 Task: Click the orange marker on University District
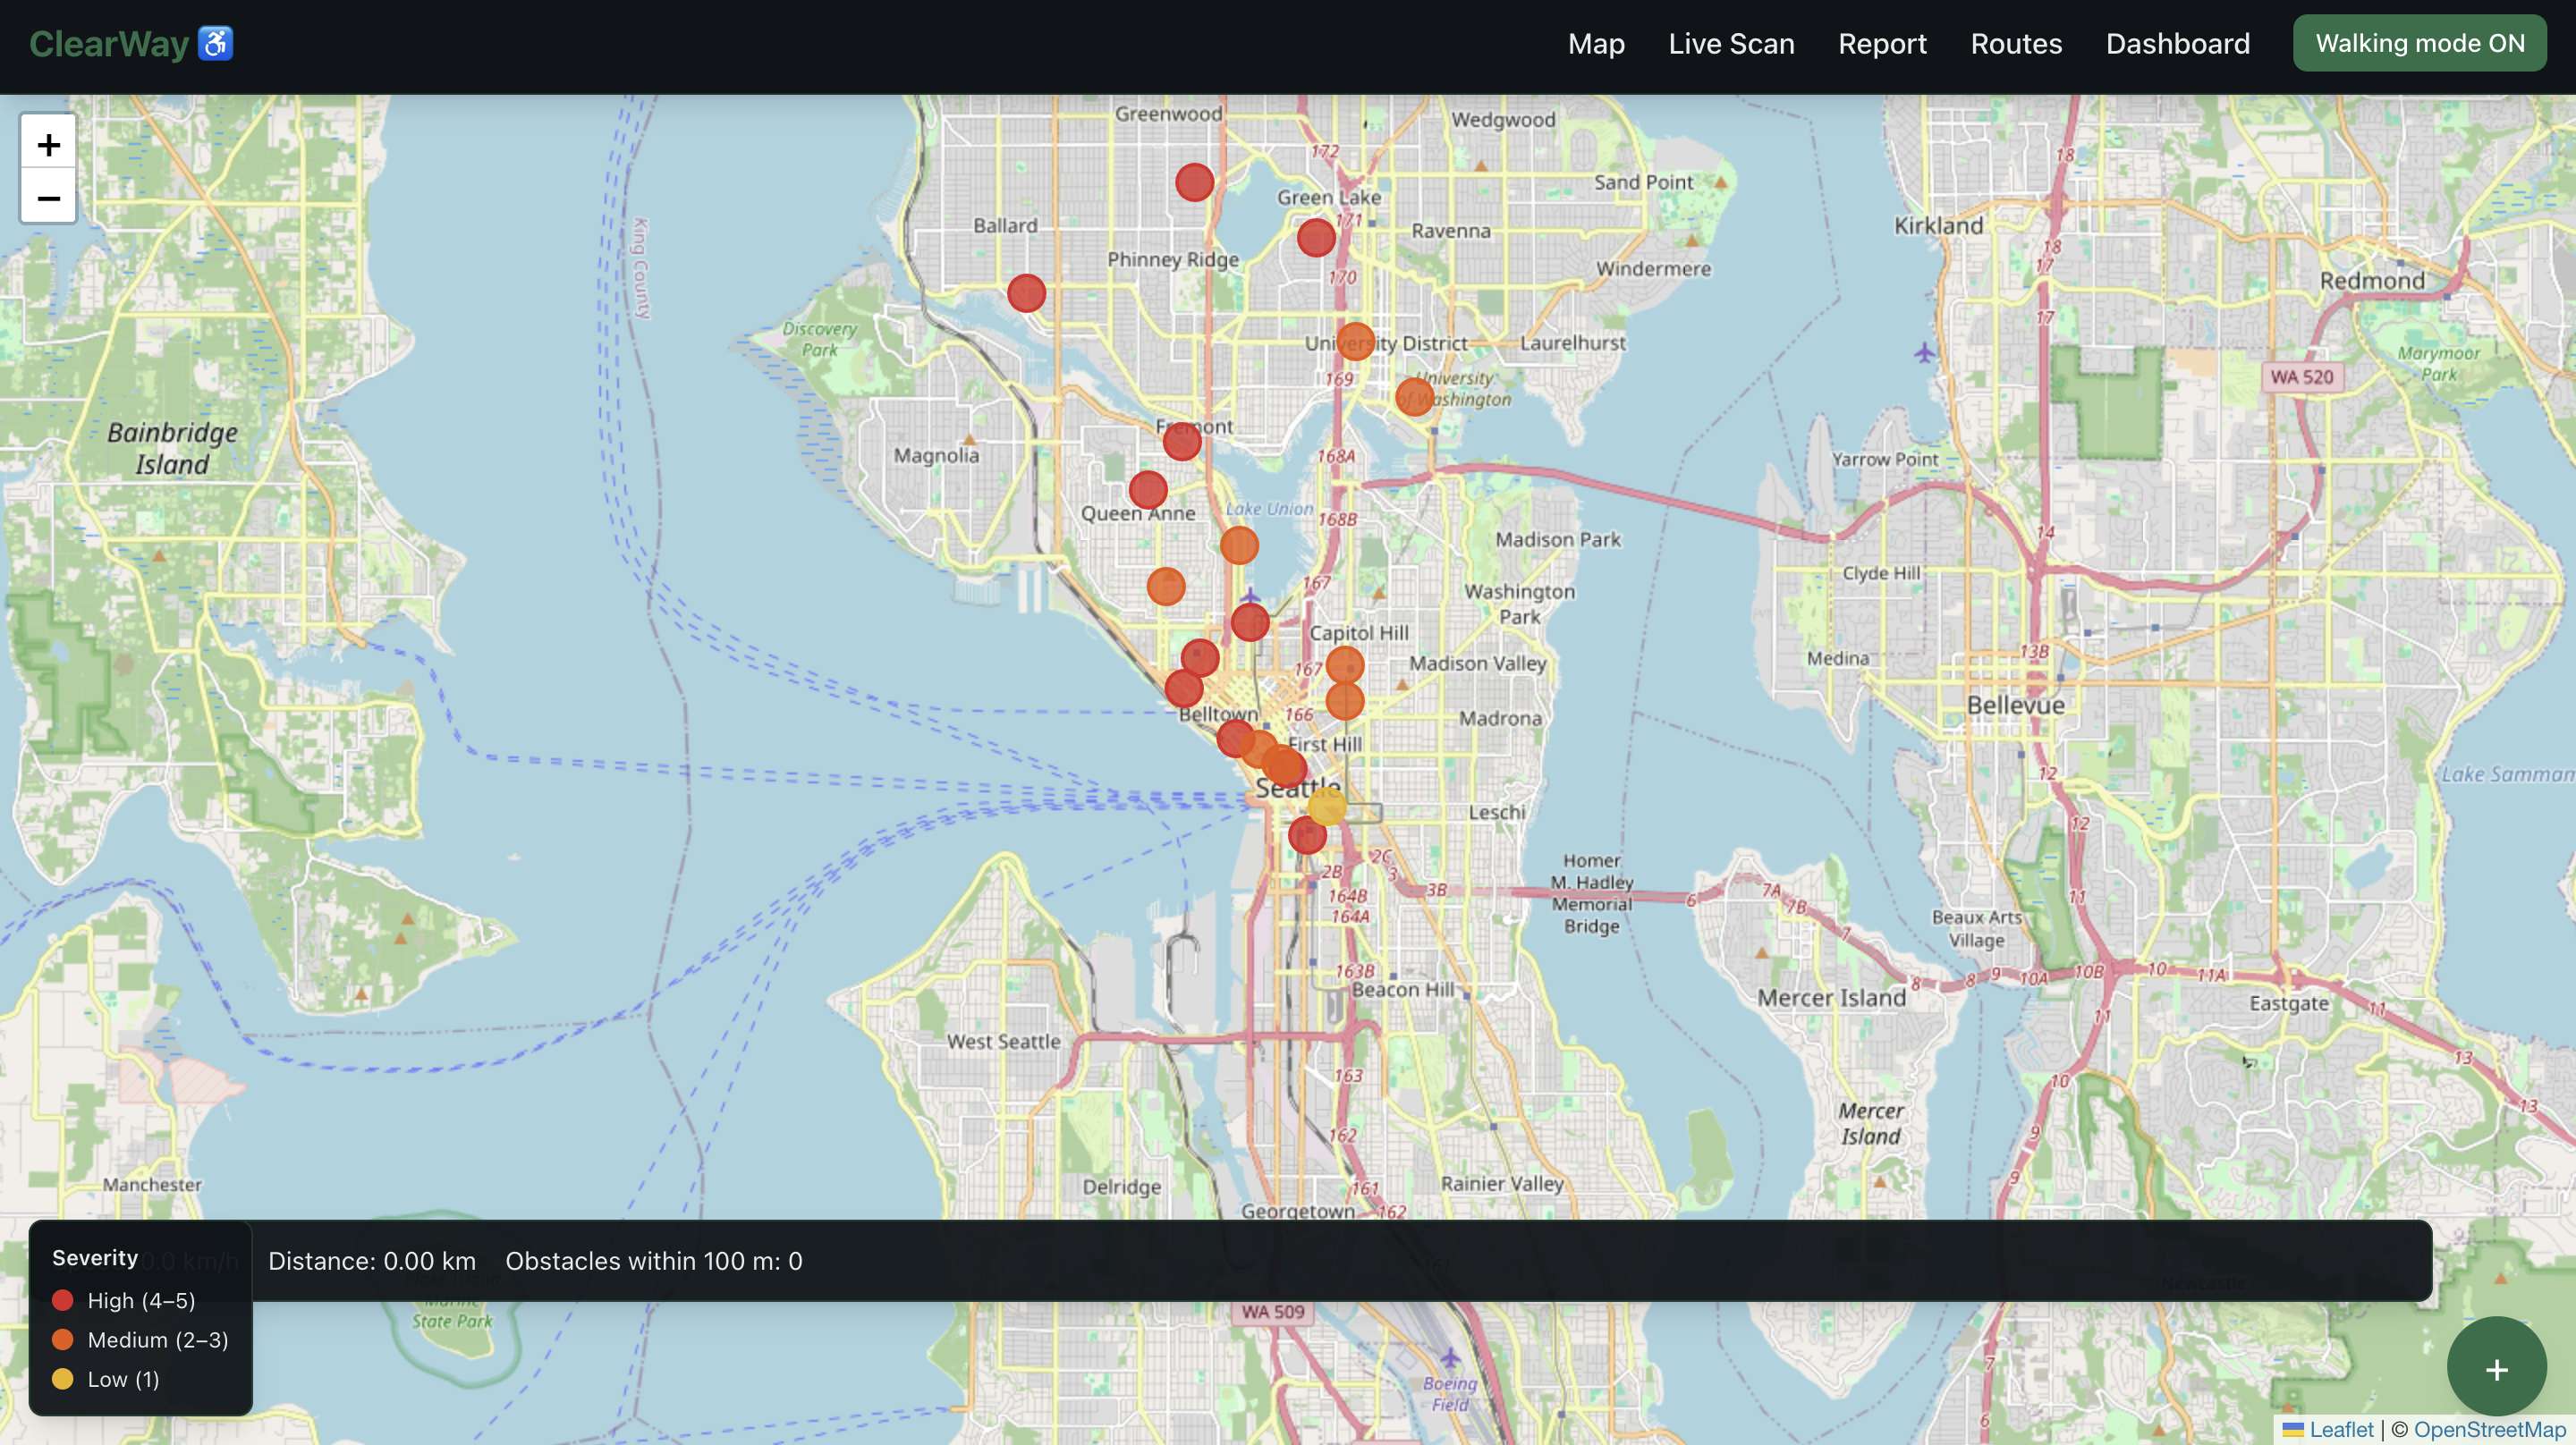click(x=1355, y=341)
